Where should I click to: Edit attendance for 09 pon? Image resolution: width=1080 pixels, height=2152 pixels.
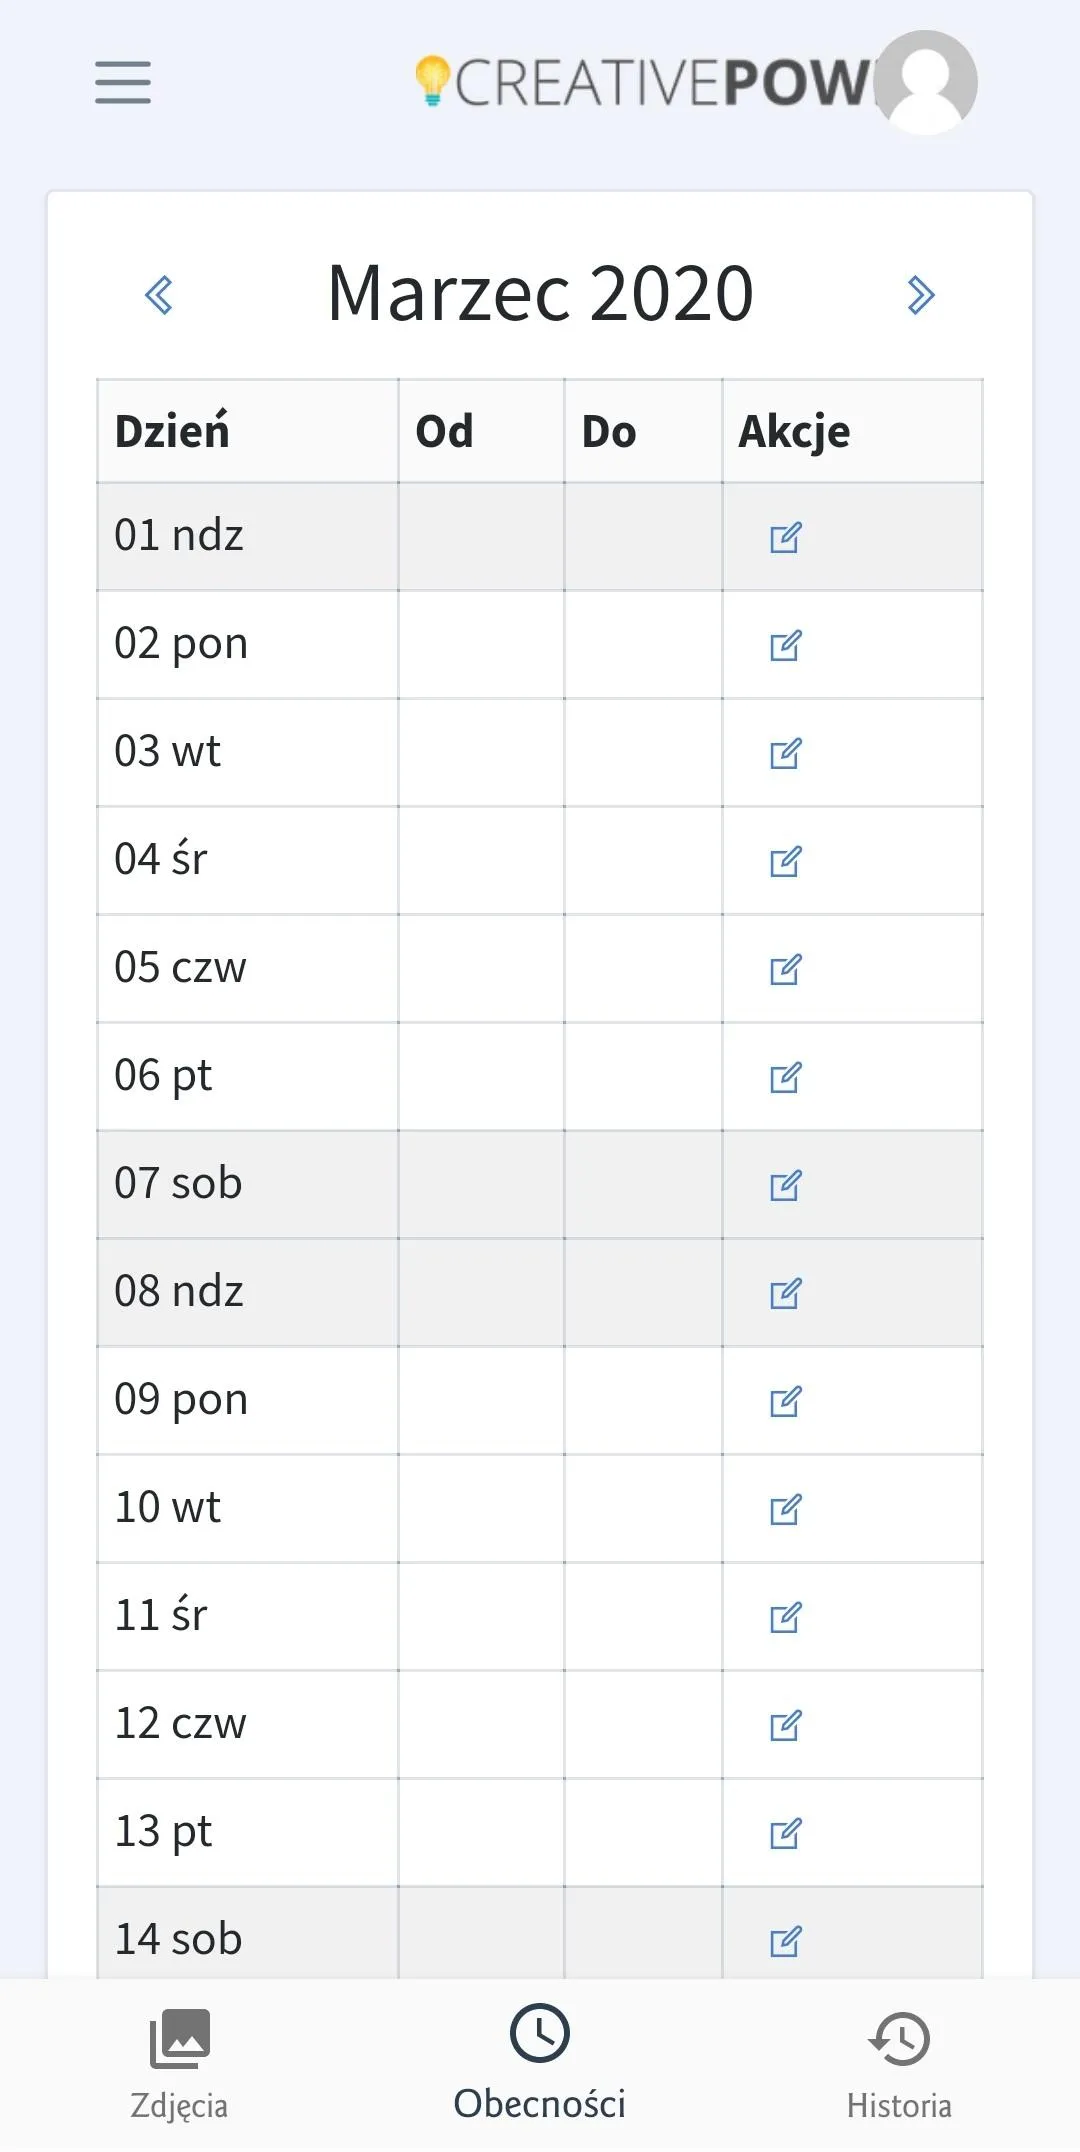[x=785, y=1401]
